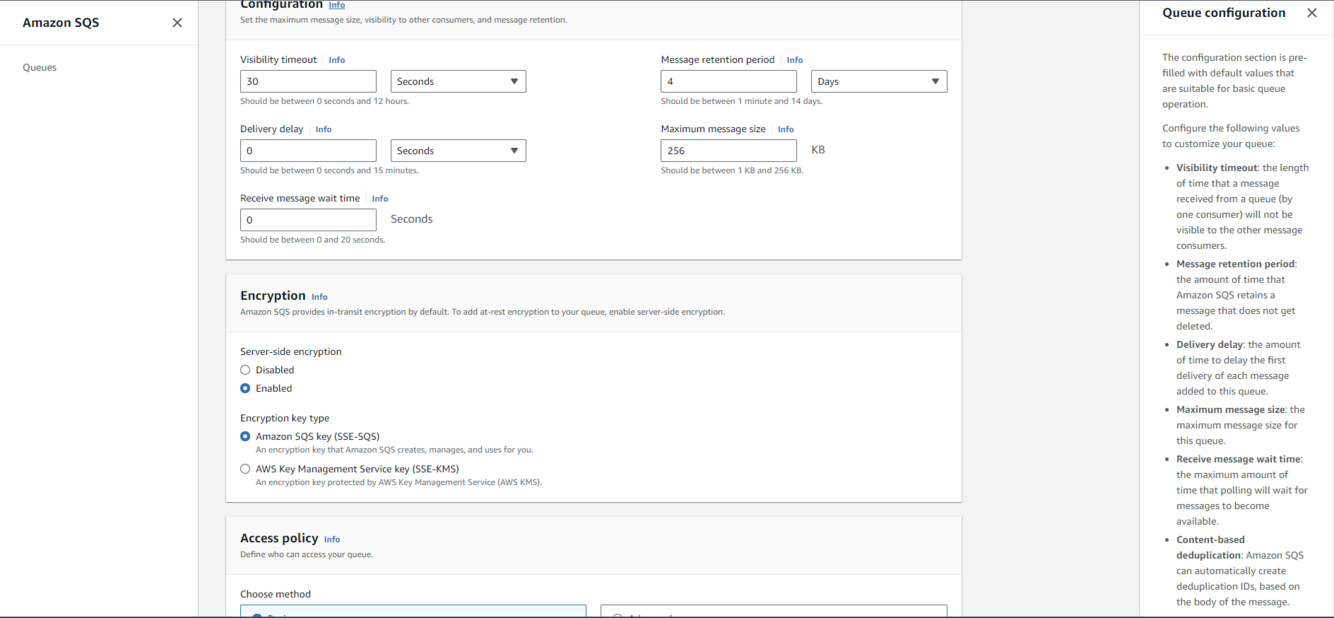Click the Message retention period value field
This screenshot has width=1334, height=618.
(729, 81)
